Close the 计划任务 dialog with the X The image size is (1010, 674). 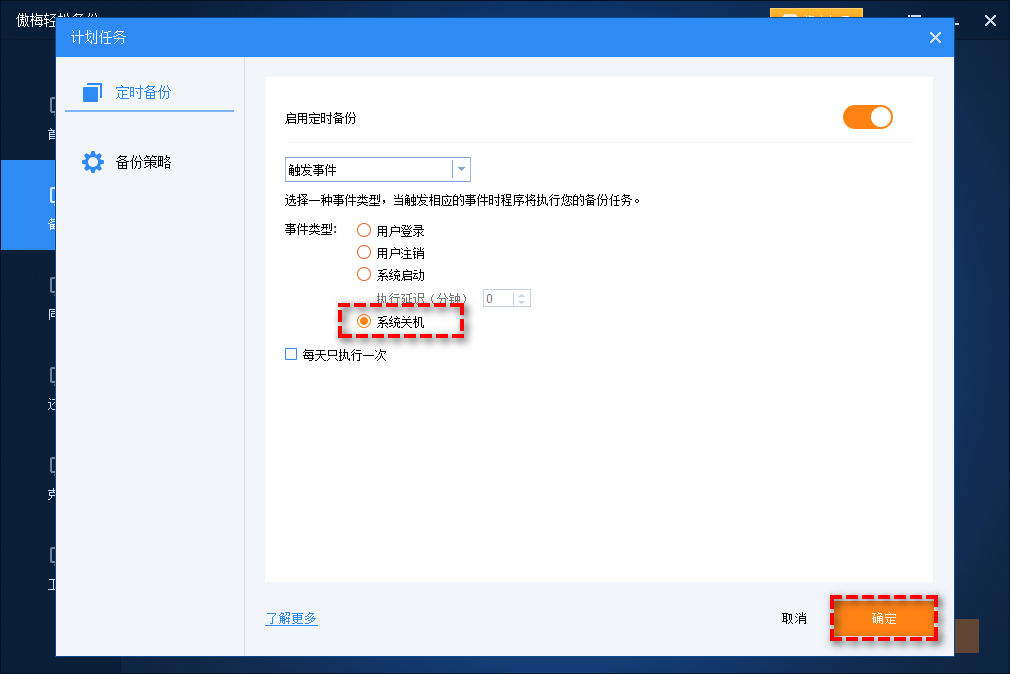(x=935, y=38)
